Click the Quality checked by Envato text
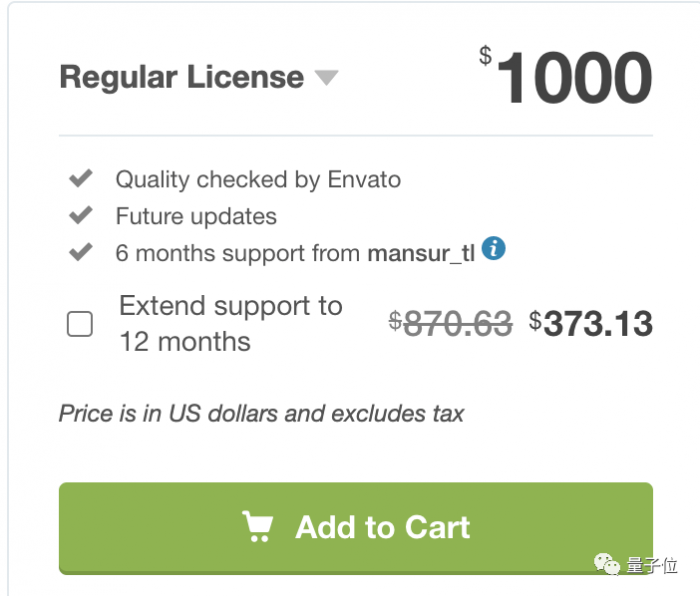The image size is (700, 596). (258, 180)
